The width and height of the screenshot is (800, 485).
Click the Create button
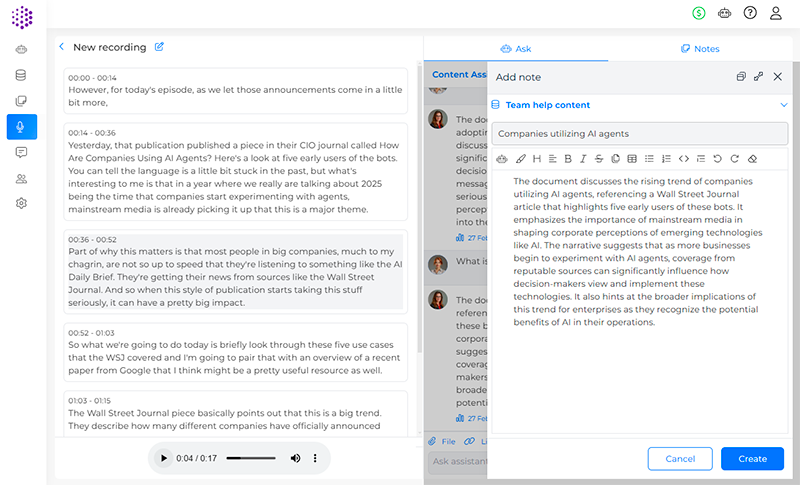click(x=752, y=458)
